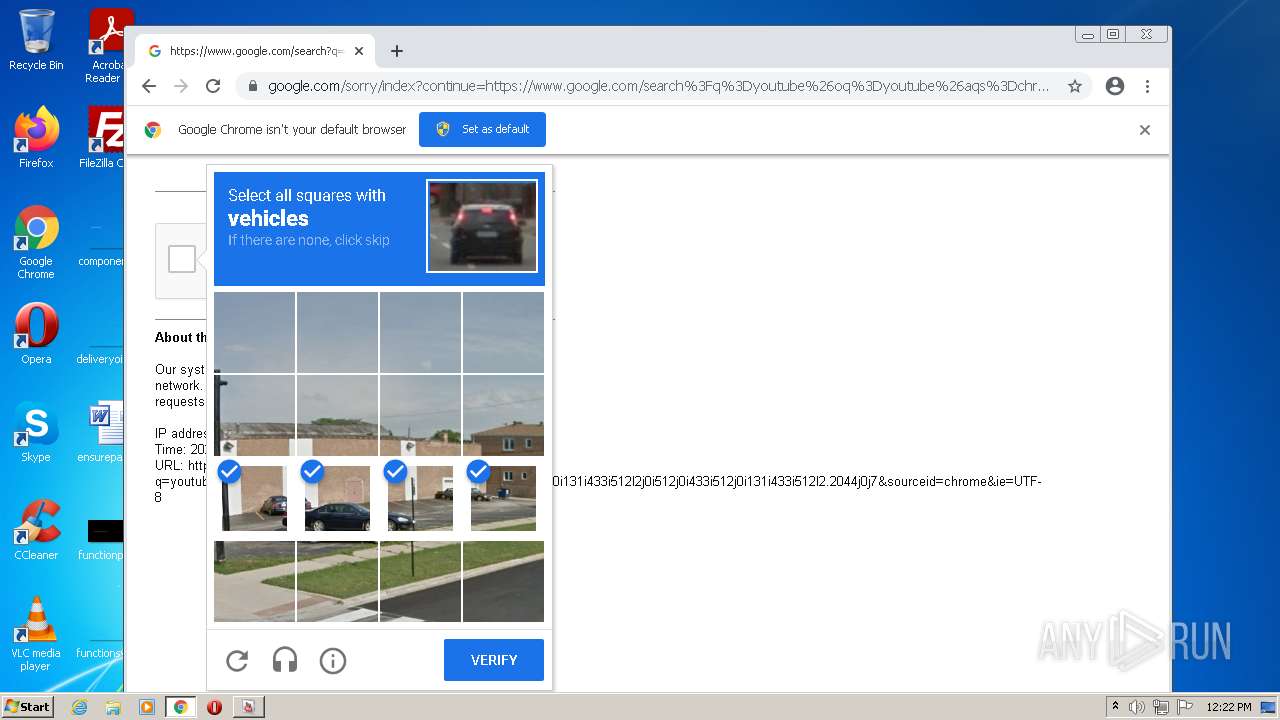The height and width of the screenshot is (720, 1280).
Task: Open Recycle Bin desktop icon
Action: tap(36, 40)
